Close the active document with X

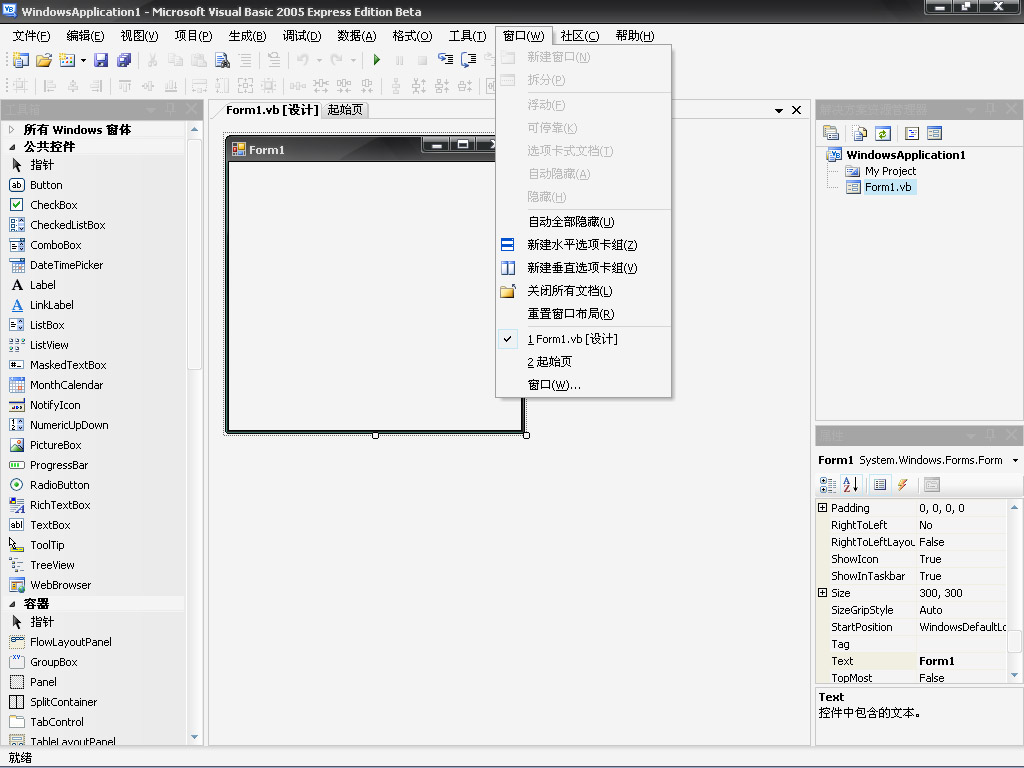pyautogui.click(x=796, y=110)
